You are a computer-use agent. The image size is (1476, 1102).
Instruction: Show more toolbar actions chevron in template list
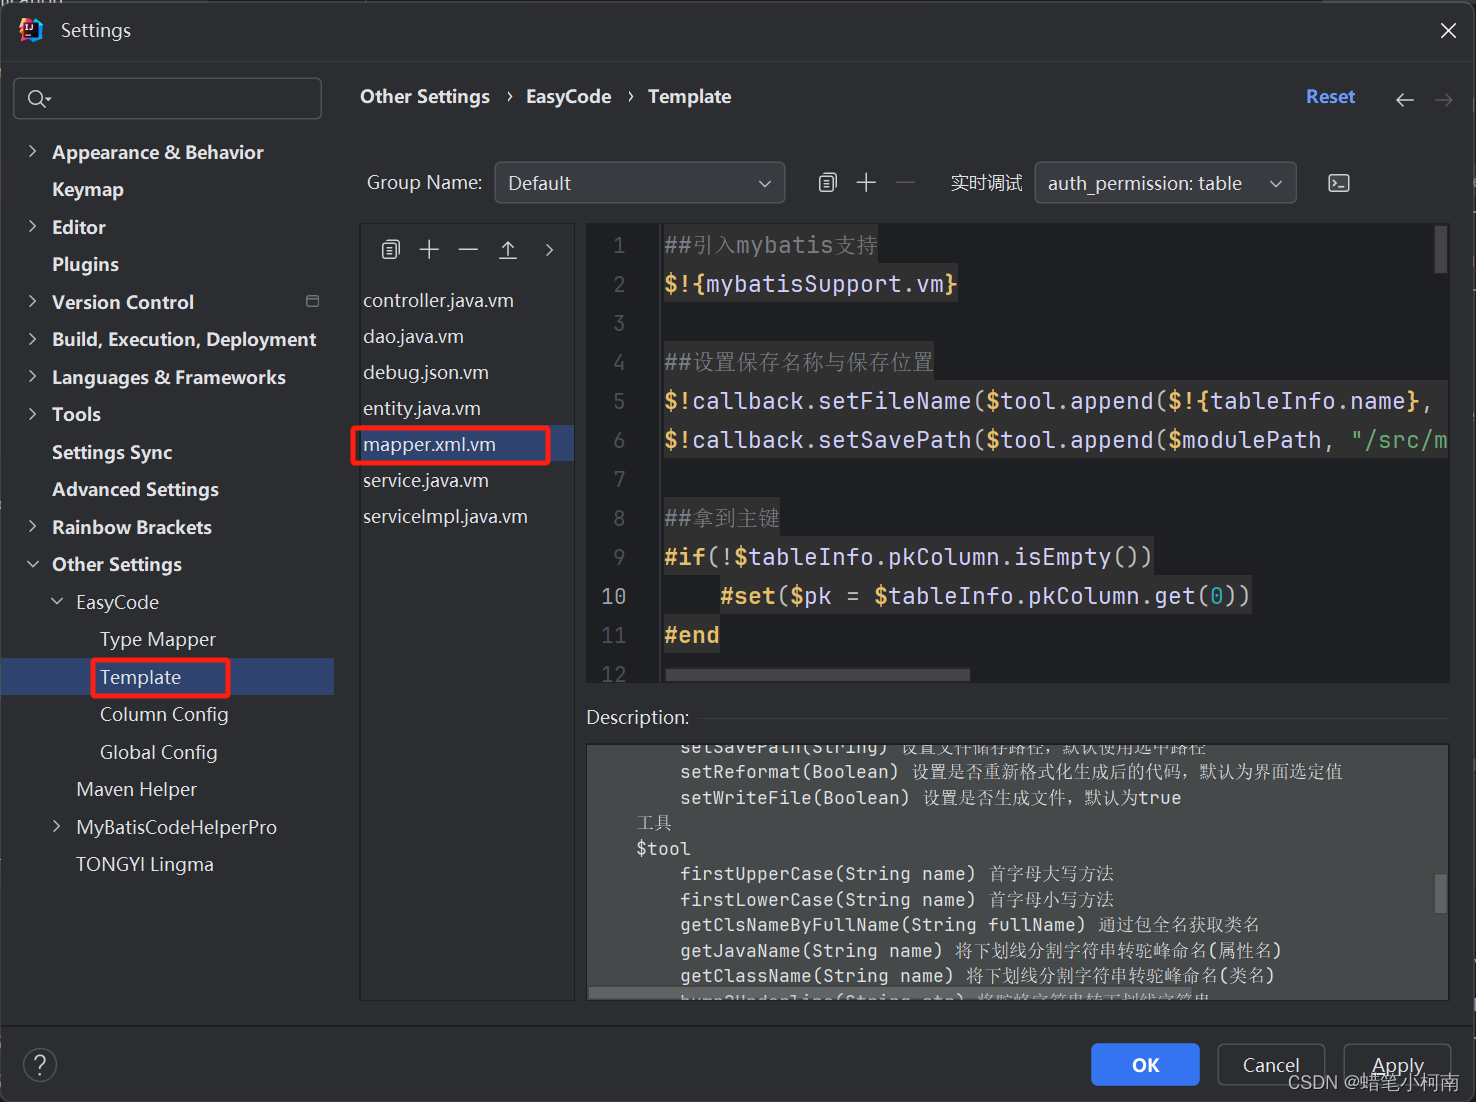click(x=549, y=250)
